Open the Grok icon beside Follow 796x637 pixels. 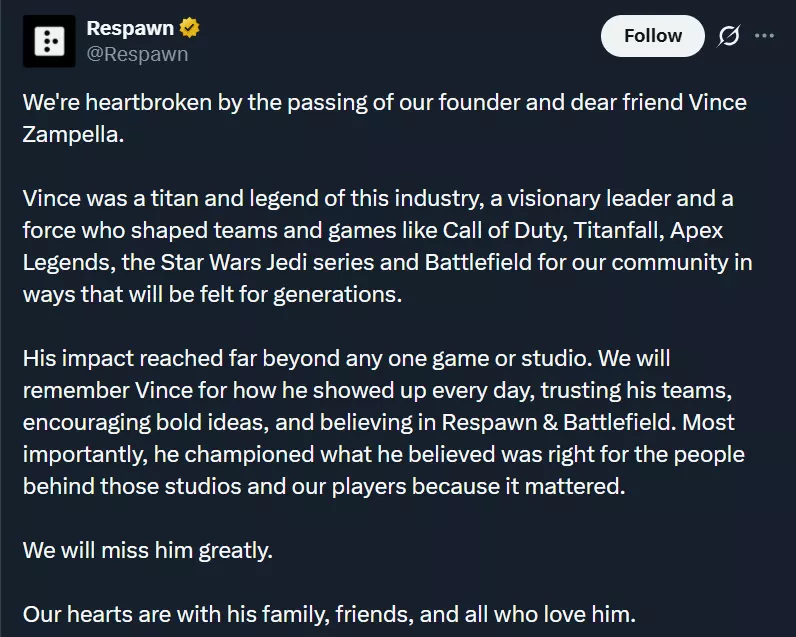[729, 36]
